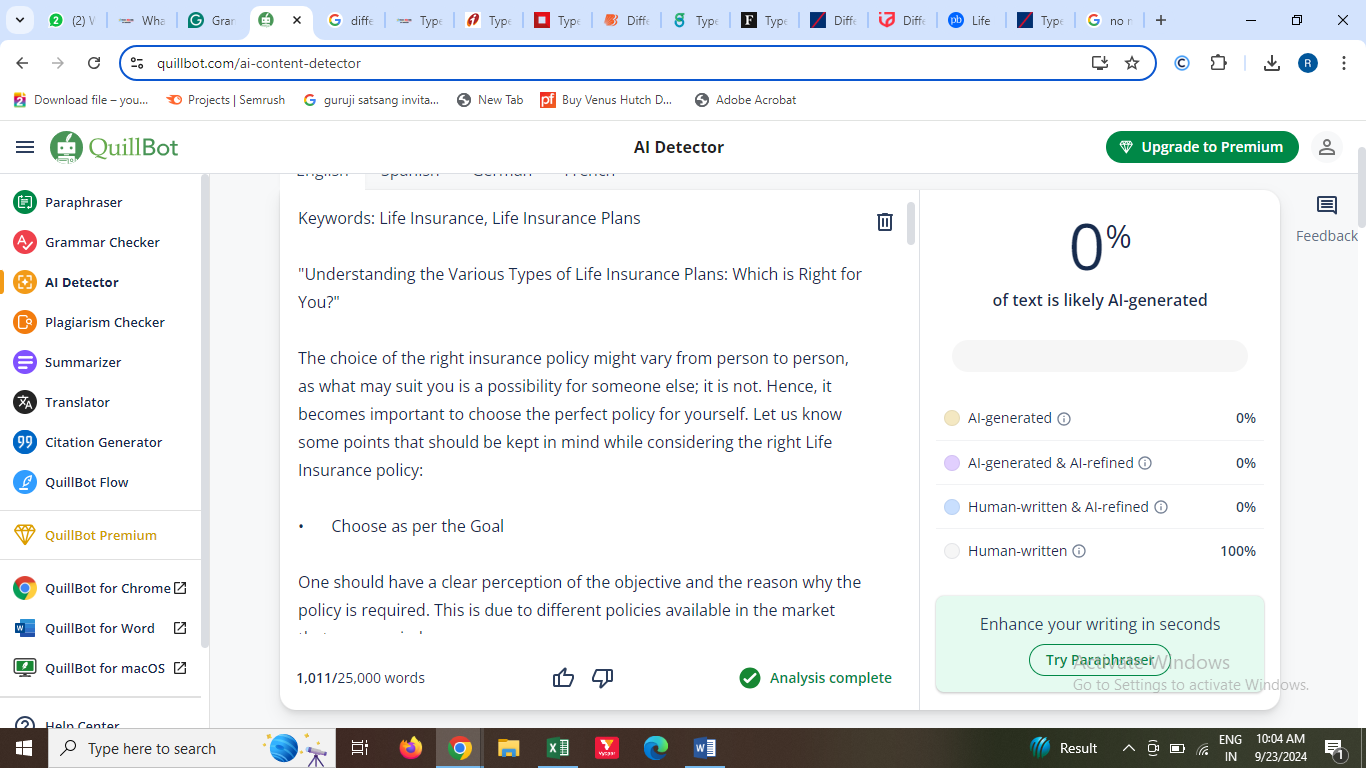Open Buy Venus Hutch bookmark
This screenshot has width=1366, height=768.
[x=607, y=100]
